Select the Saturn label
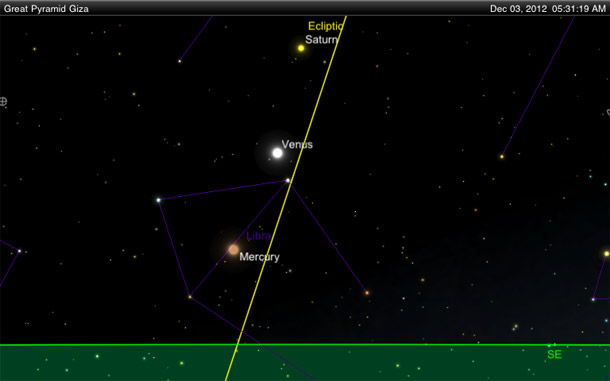Viewport: 610px width, 381px height. pyautogui.click(x=321, y=39)
